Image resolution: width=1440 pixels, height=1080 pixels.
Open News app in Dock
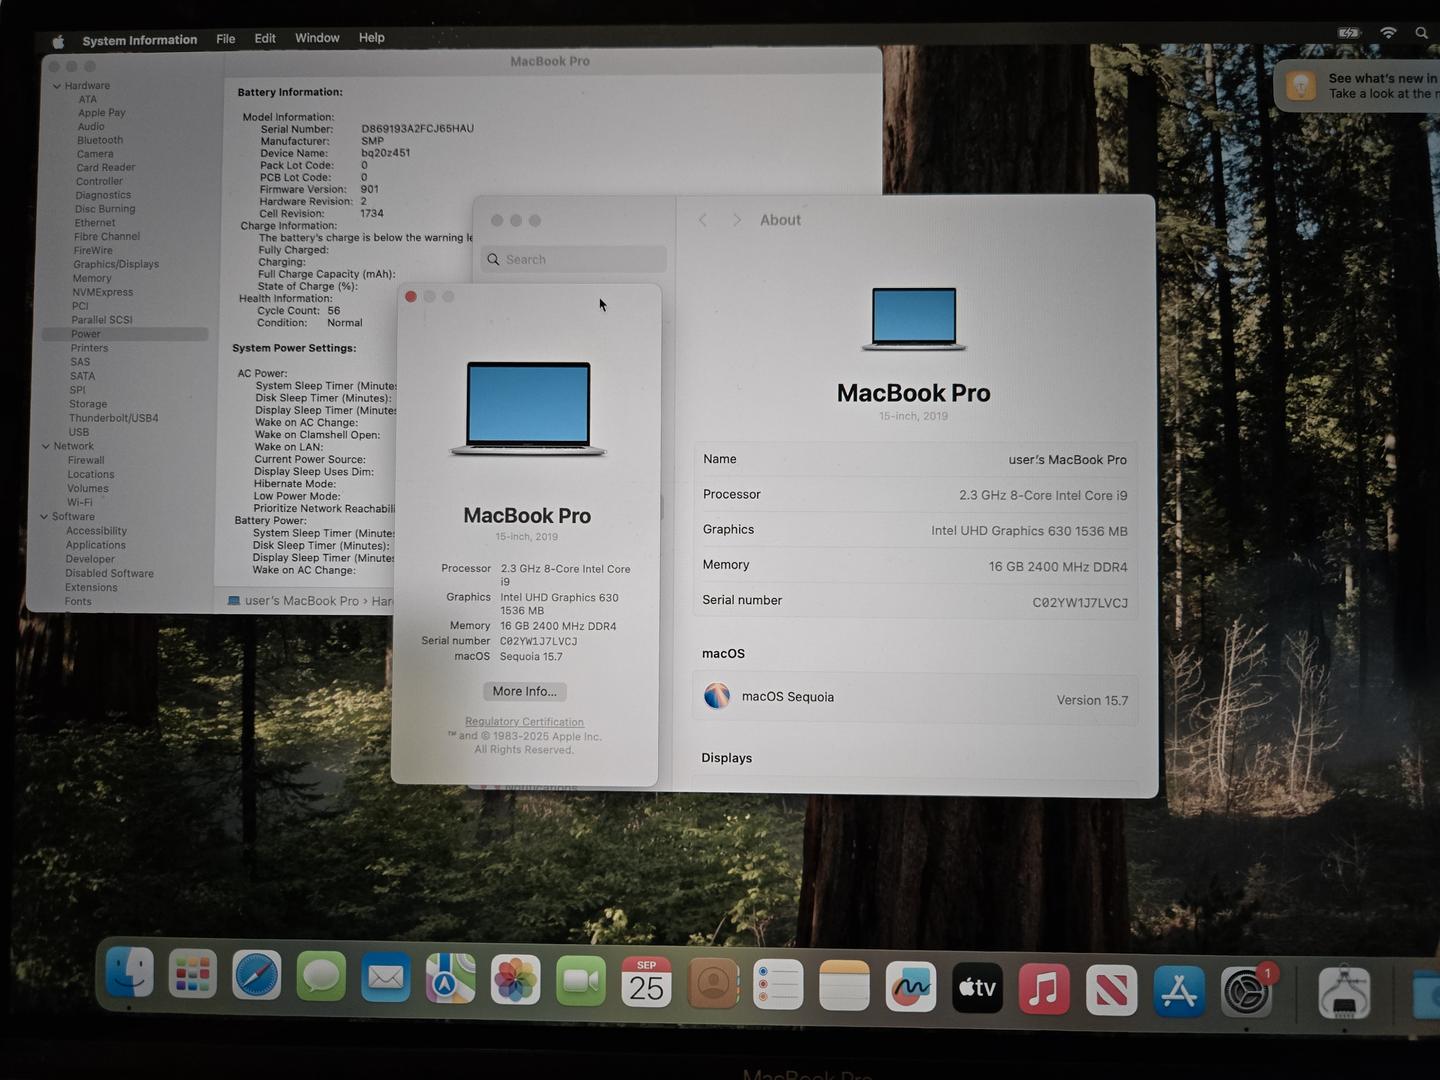[x=1112, y=991]
